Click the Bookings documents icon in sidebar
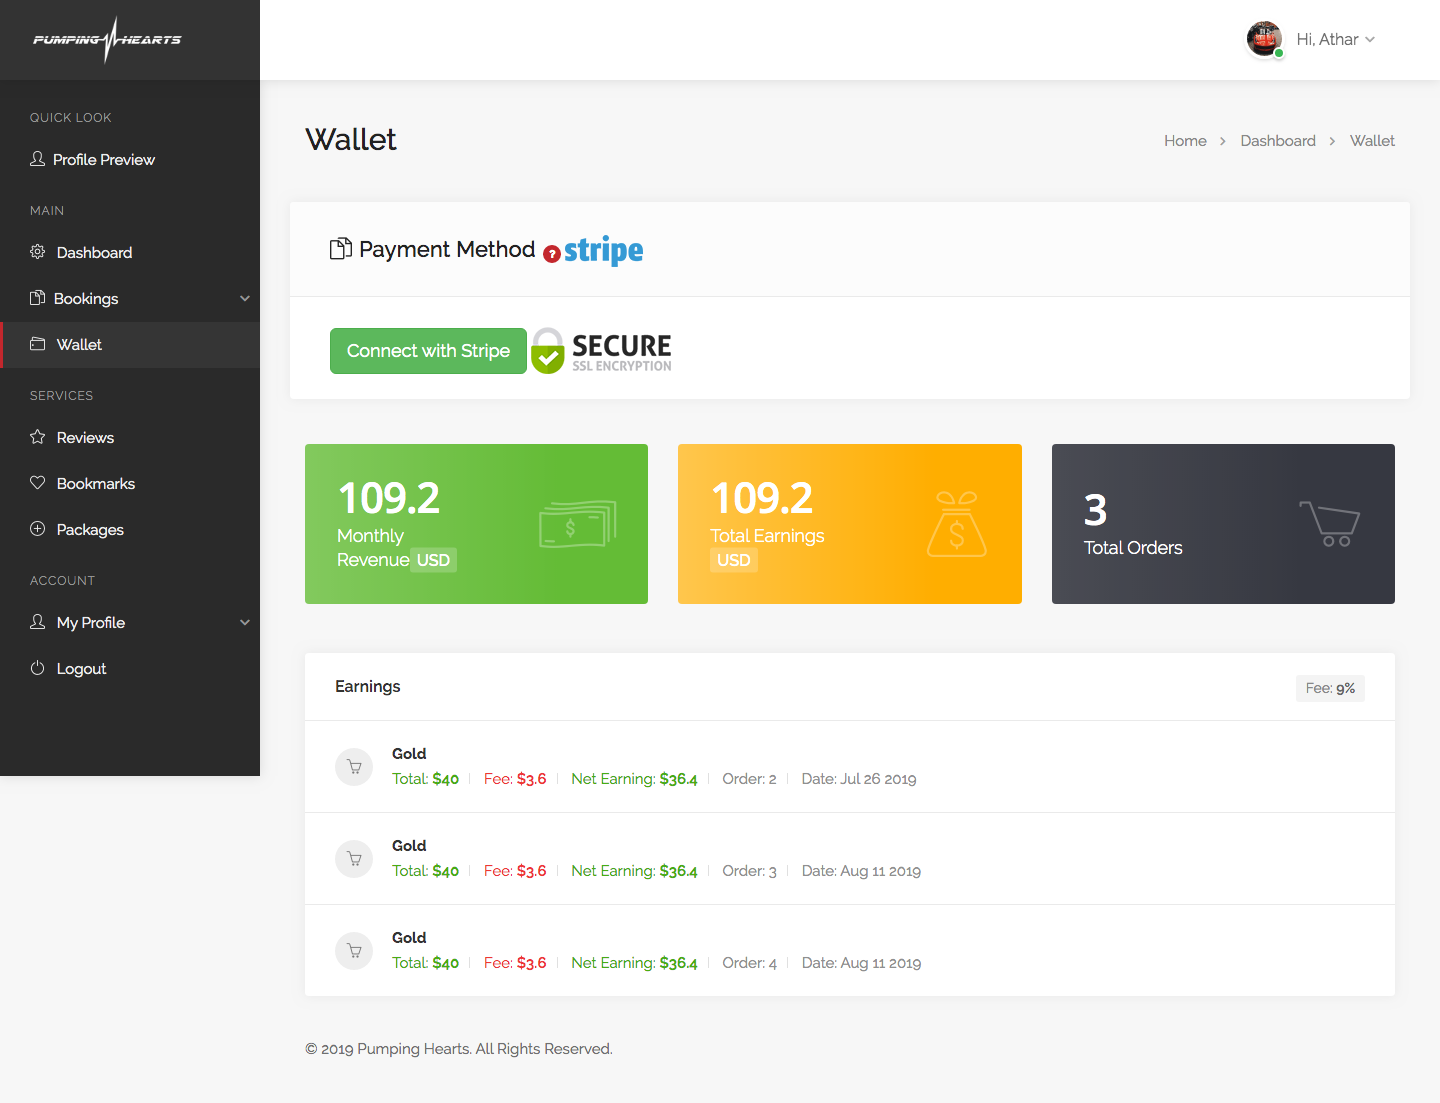This screenshot has height=1103, width=1440. (38, 298)
